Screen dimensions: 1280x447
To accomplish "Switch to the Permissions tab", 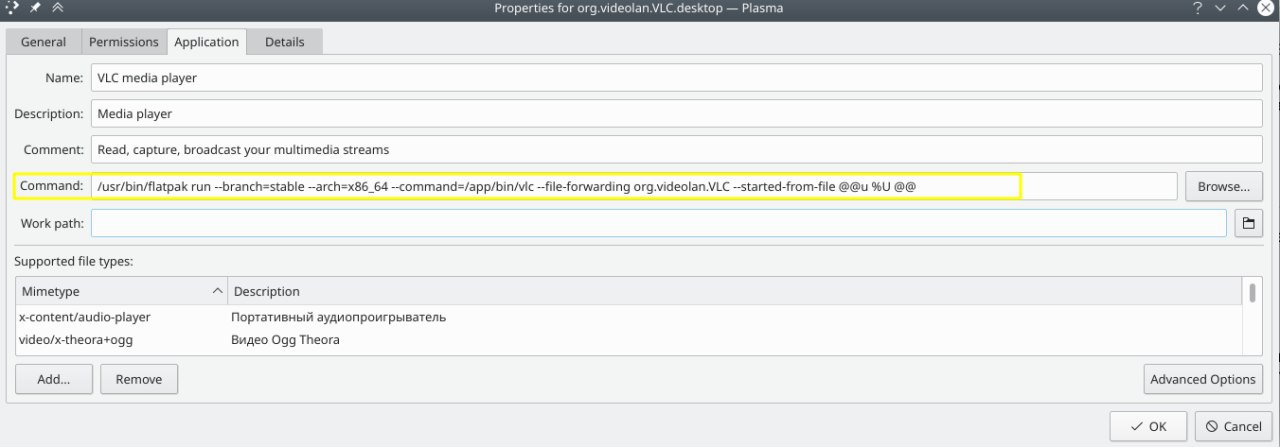I will point(123,42).
